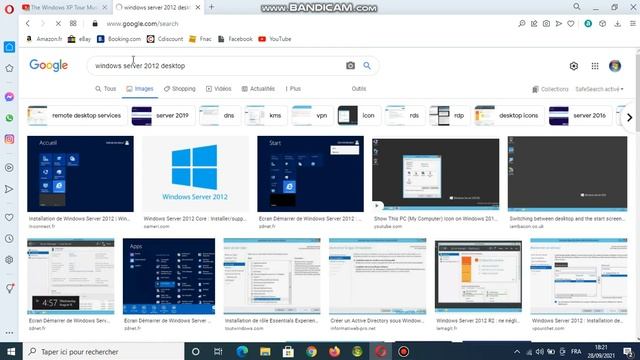Show hidden tray icons chevron
This screenshot has width=640, height=360.
pos(517,351)
